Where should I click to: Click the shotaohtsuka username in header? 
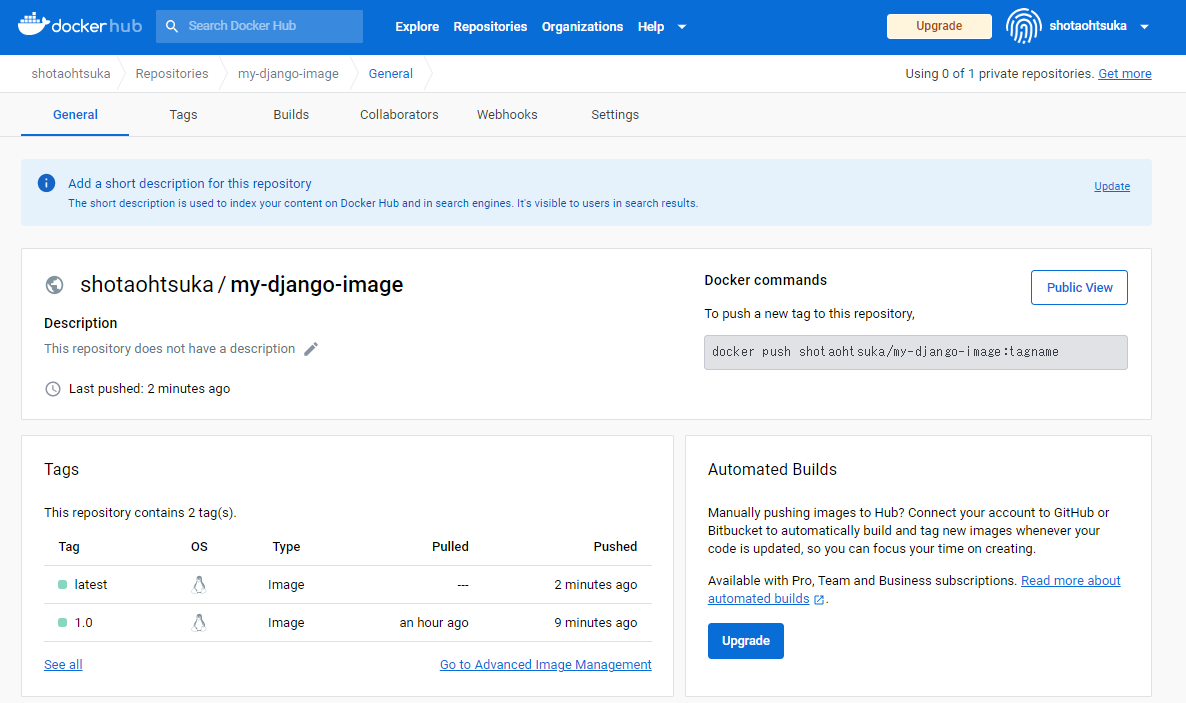pyautogui.click(x=1088, y=26)
